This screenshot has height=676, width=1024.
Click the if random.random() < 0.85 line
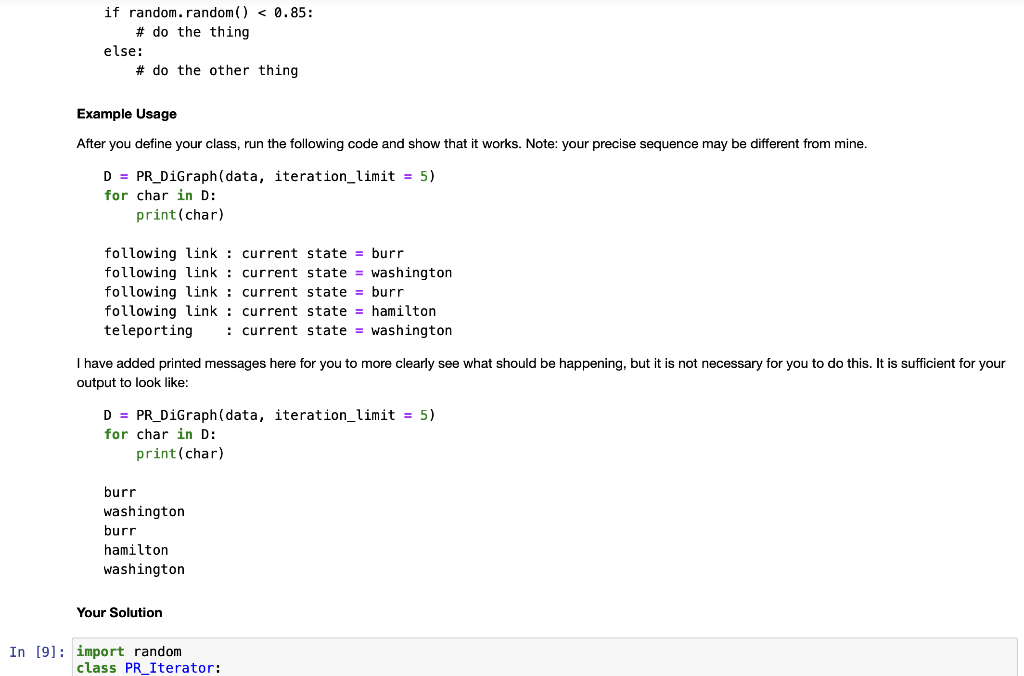point(208,12)
